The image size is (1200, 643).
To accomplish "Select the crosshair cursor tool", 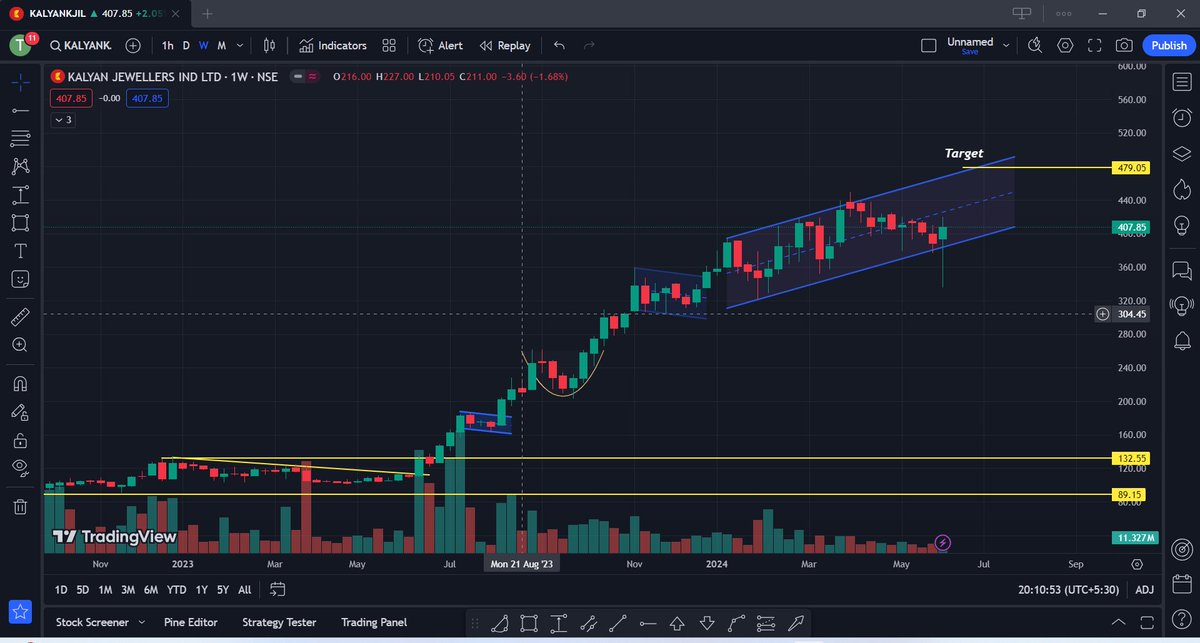I will [20, 81].
